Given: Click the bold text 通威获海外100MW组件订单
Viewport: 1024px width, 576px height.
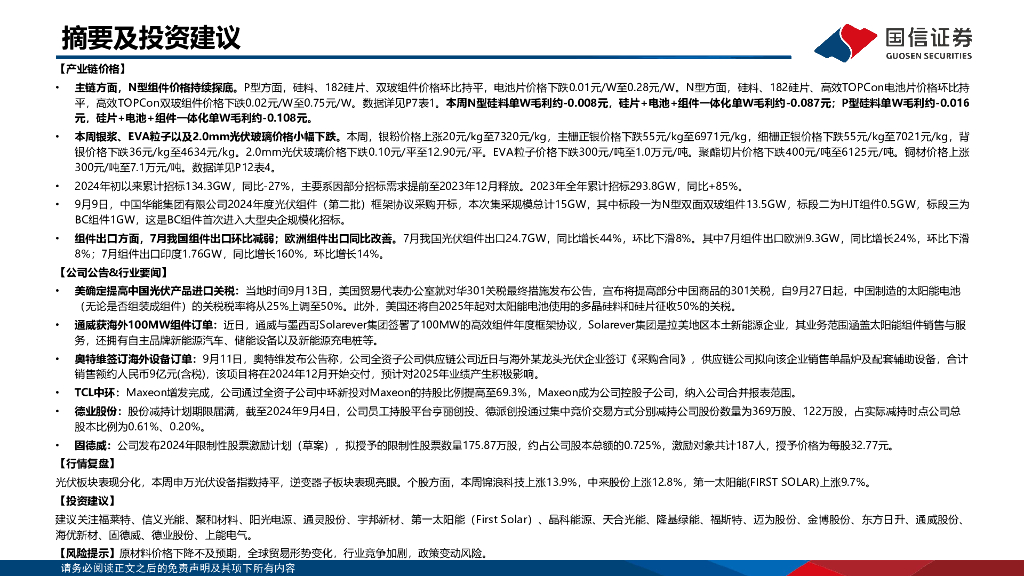Looking at the screenshot, I should (144, 325).
